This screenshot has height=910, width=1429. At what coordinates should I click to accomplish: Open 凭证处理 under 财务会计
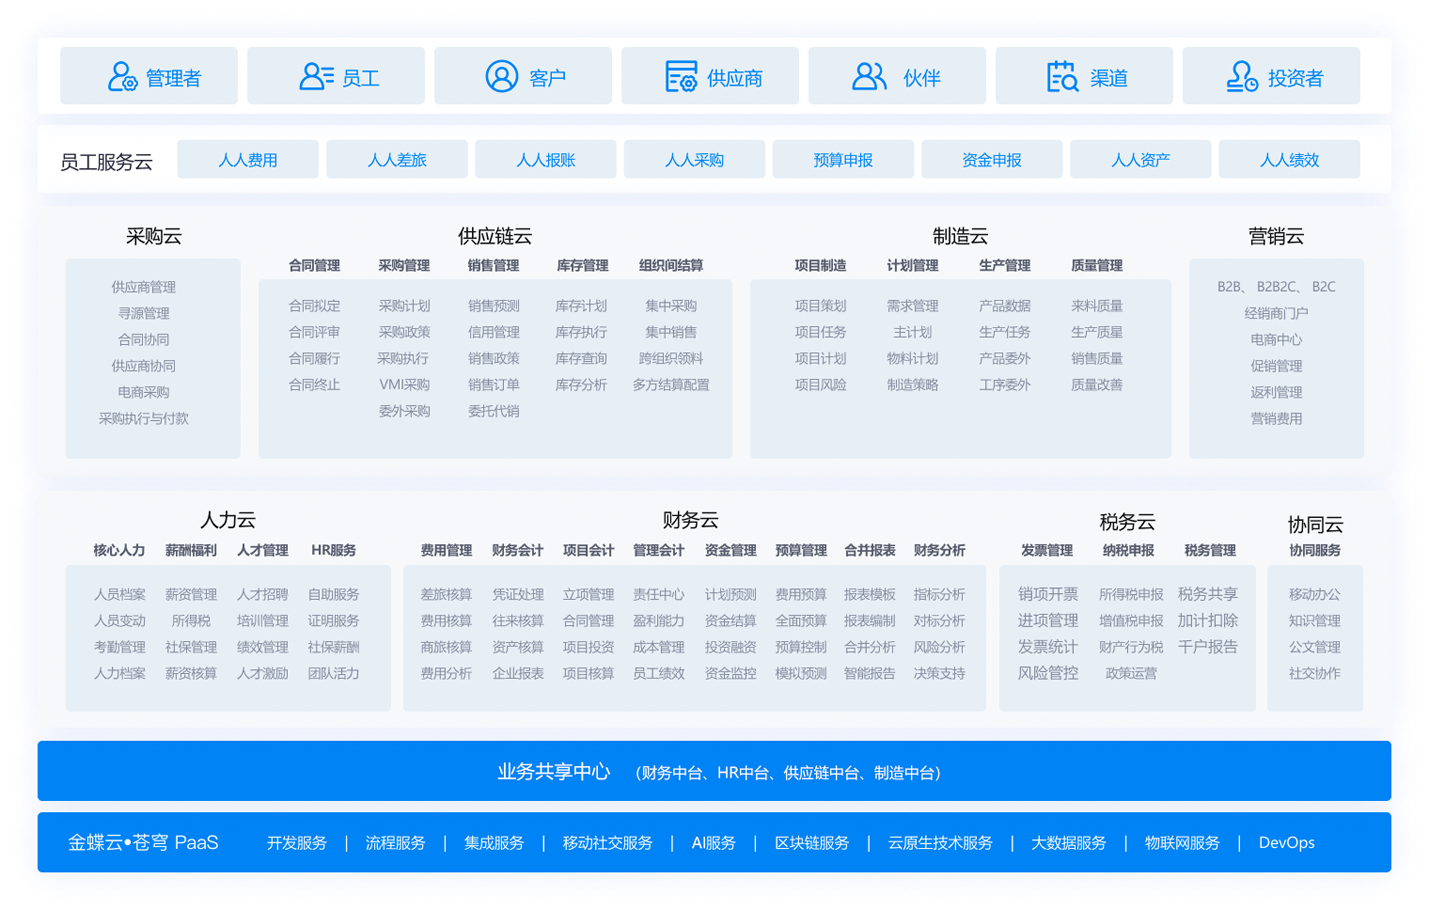tap(518, 595)
